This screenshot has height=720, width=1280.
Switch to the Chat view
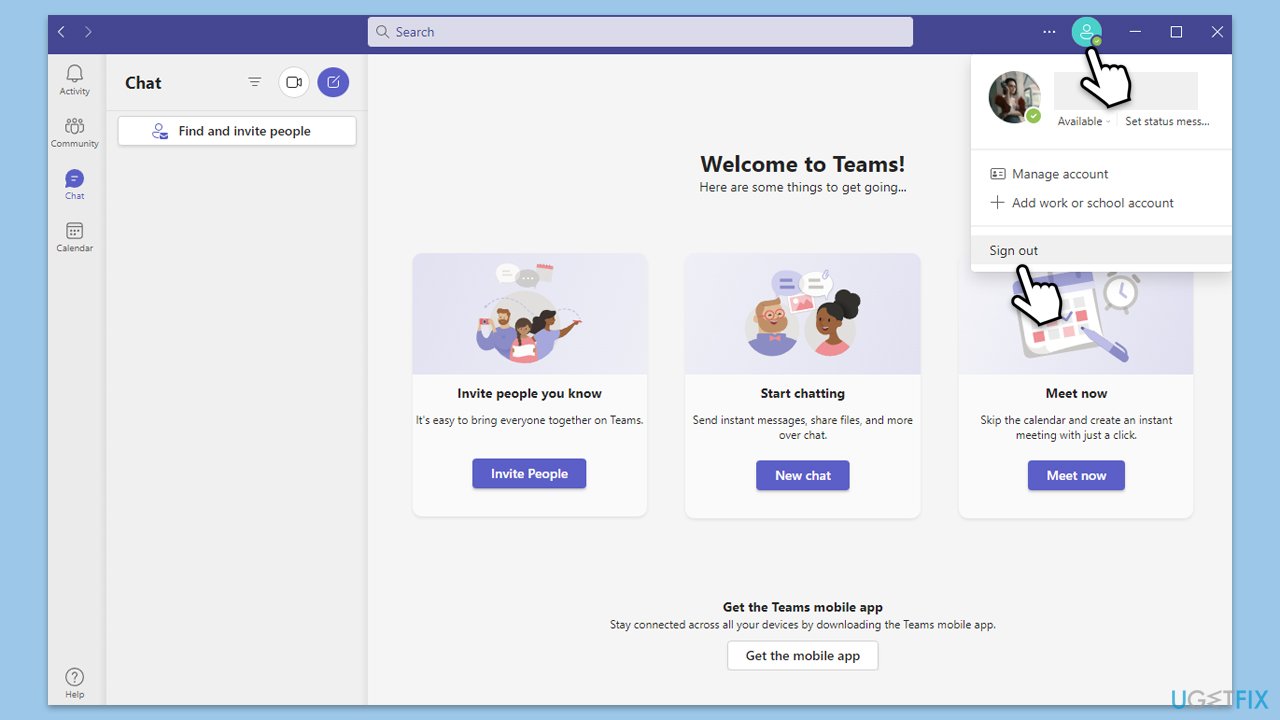point(74,184)
